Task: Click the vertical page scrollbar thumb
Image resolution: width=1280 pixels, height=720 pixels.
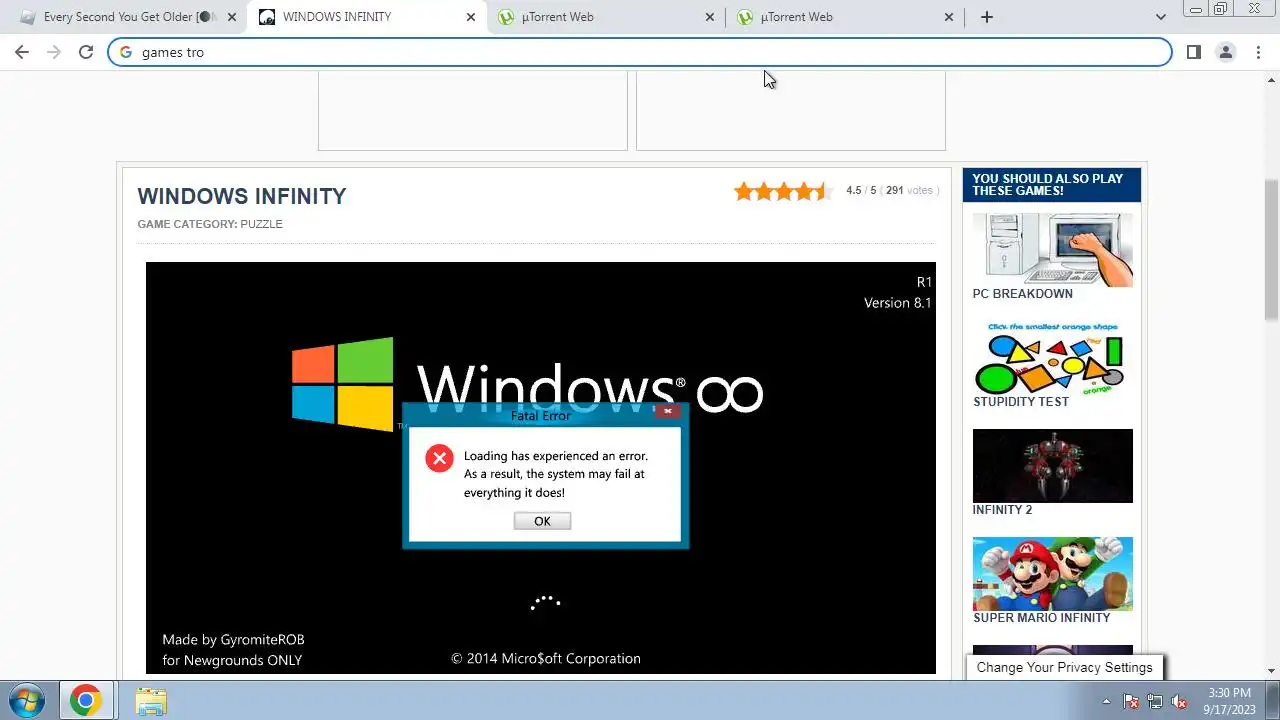Action: 1271,250
